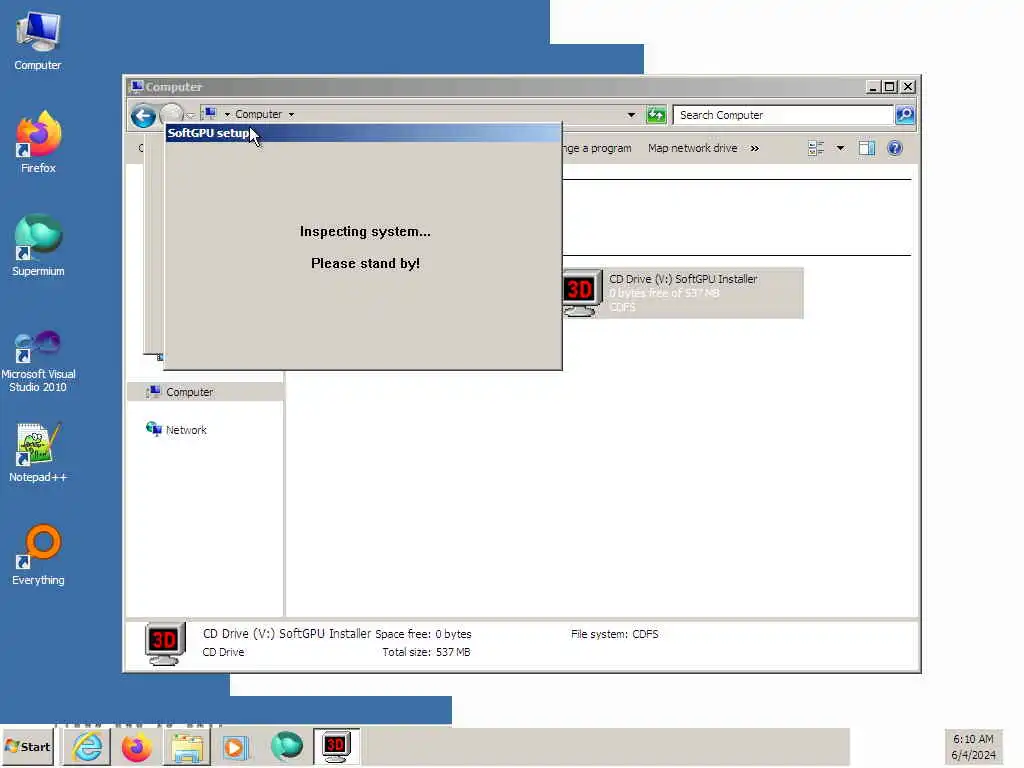The image size is (1024, 768).
Task: Click the change view icon
Action: [x=816, y=148]
